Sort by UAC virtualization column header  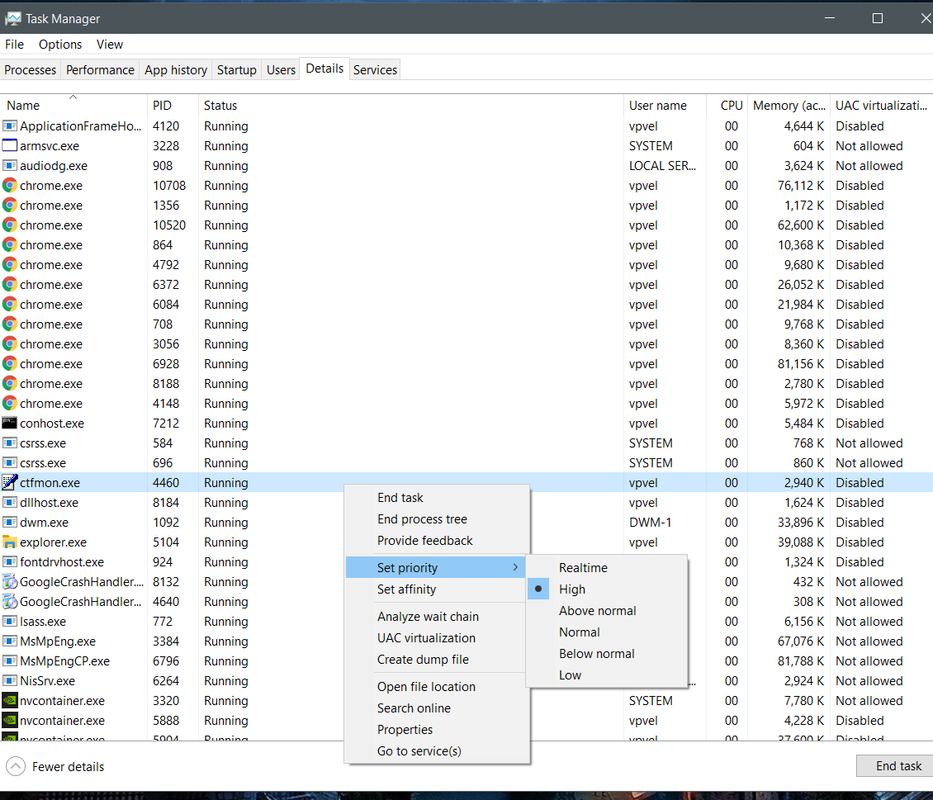(881, 105)
